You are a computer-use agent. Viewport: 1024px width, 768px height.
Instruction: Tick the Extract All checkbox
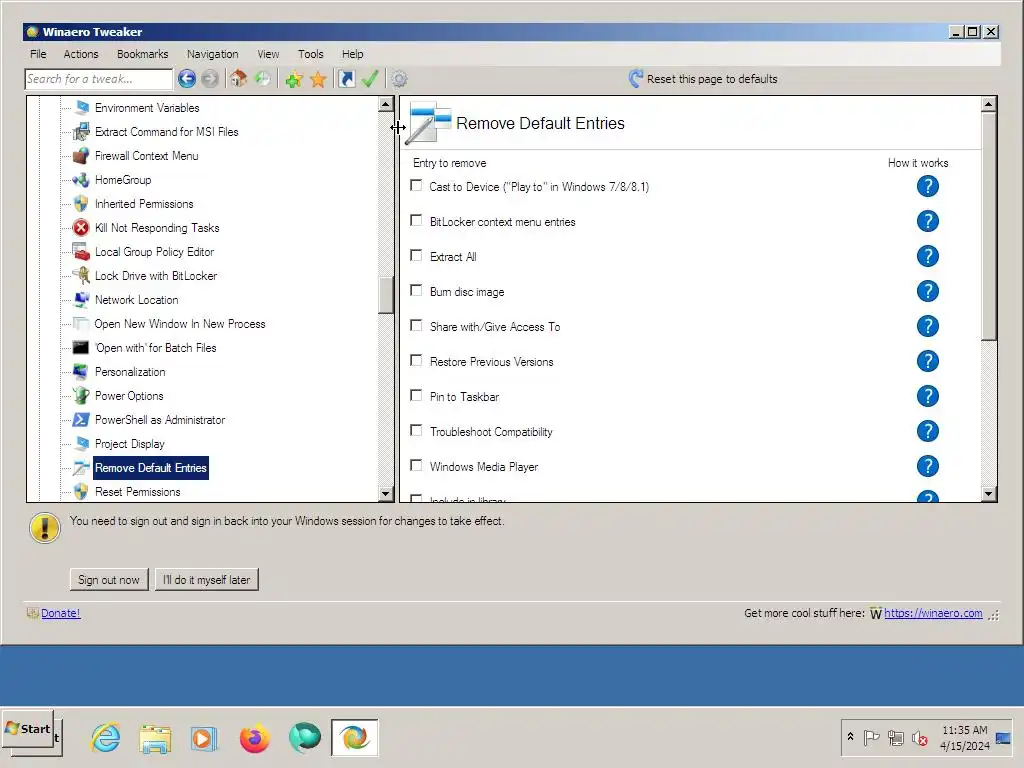coord(416,255)
